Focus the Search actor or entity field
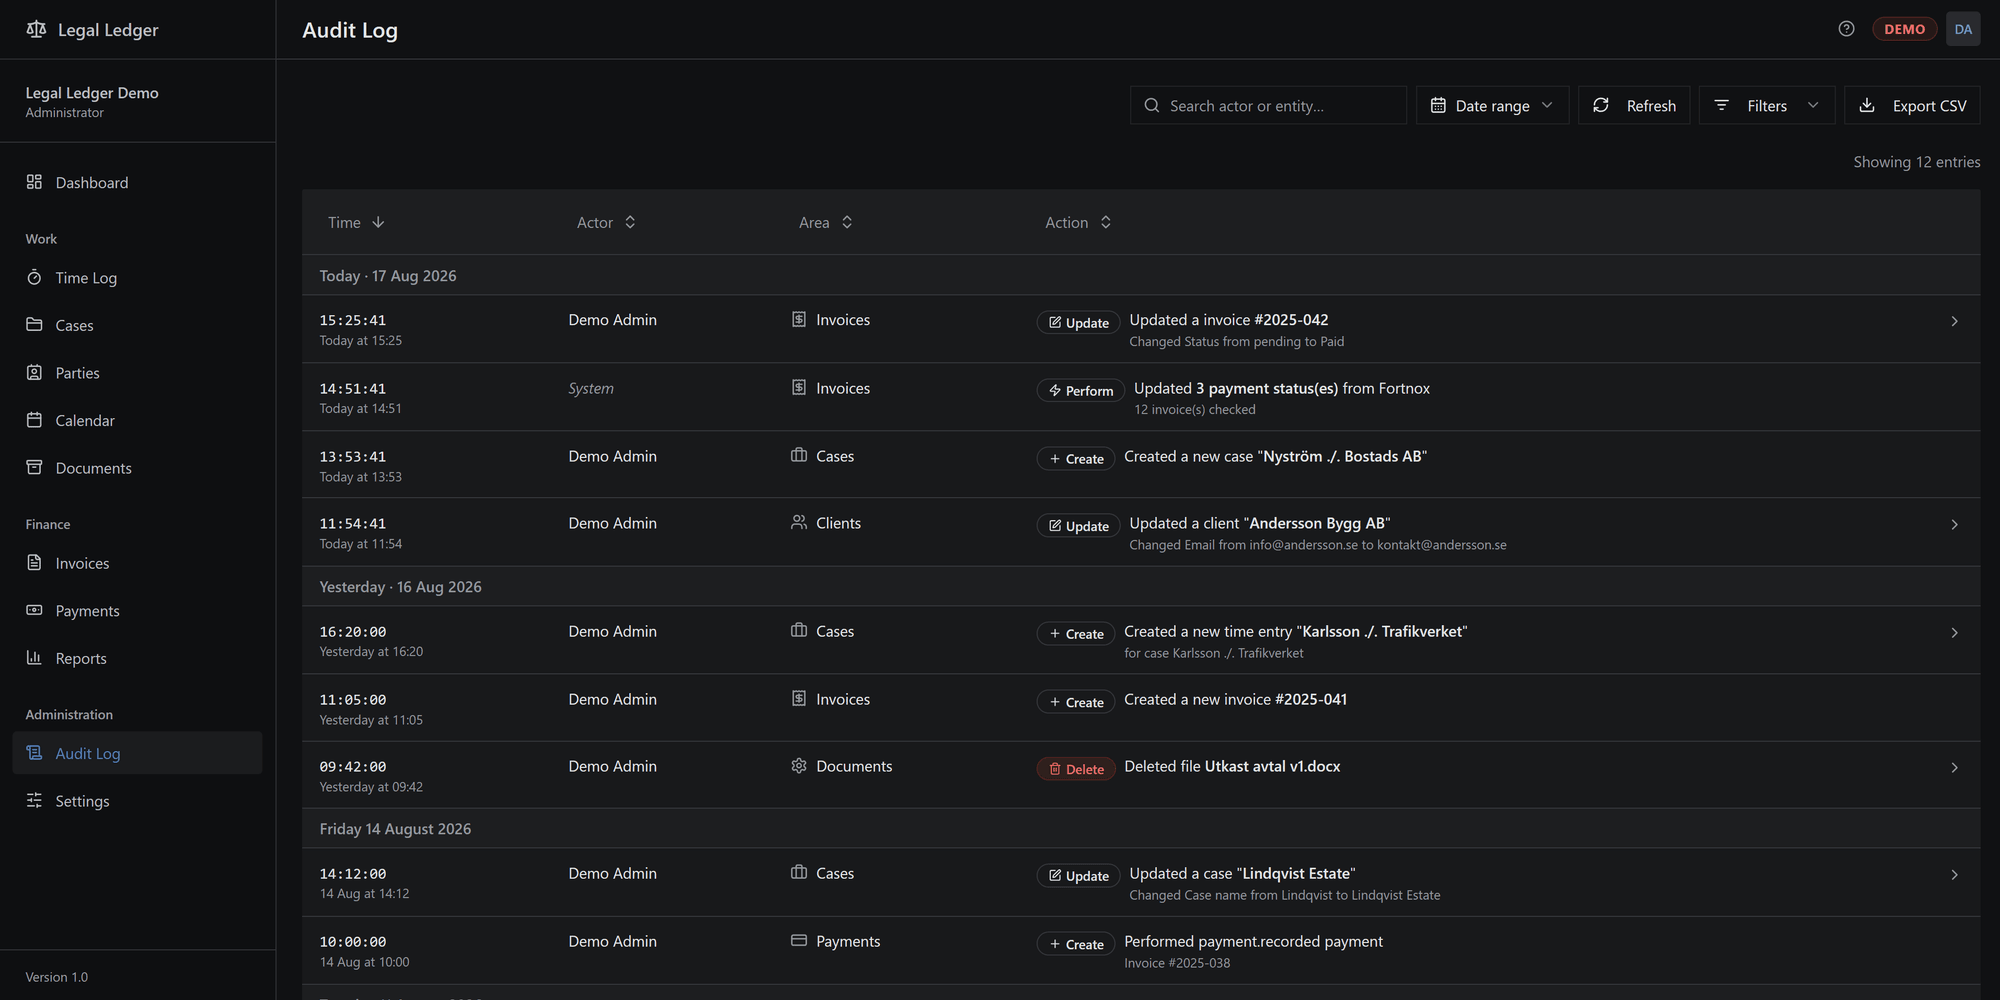The width and height of the screenshot is (2000, 1000). (1268, 105)
